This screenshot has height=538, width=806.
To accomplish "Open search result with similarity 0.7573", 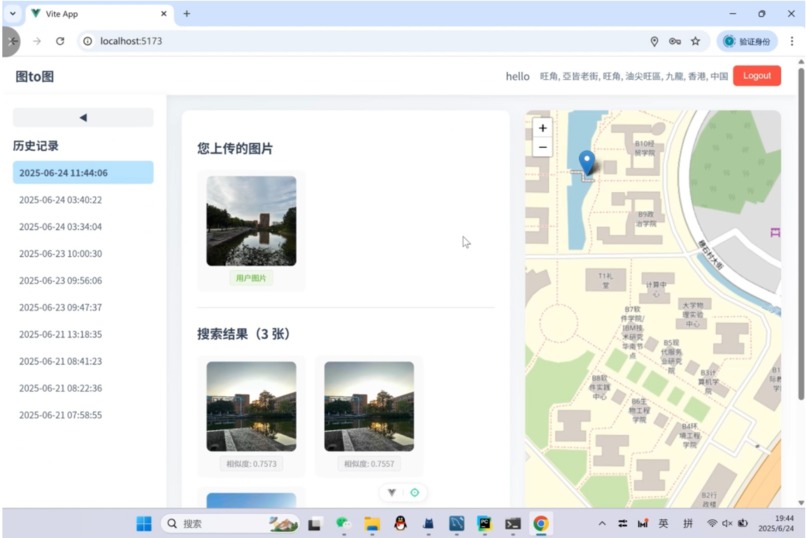I will tap(251, 406).
